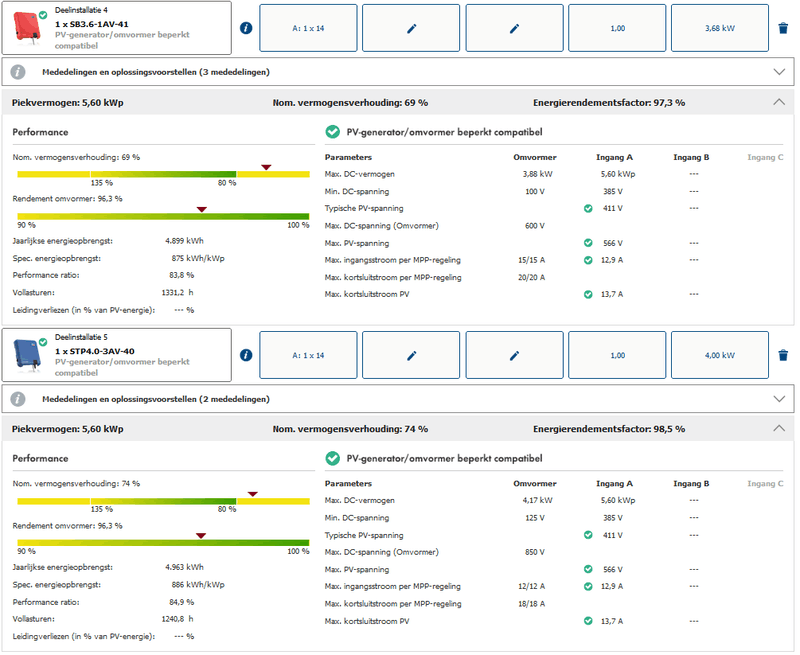Image resolution: width=800 pixels, height=655 pixels.
Task: Click the blue STP4.0 inverter thumbnail
Action: coord(27,355)
